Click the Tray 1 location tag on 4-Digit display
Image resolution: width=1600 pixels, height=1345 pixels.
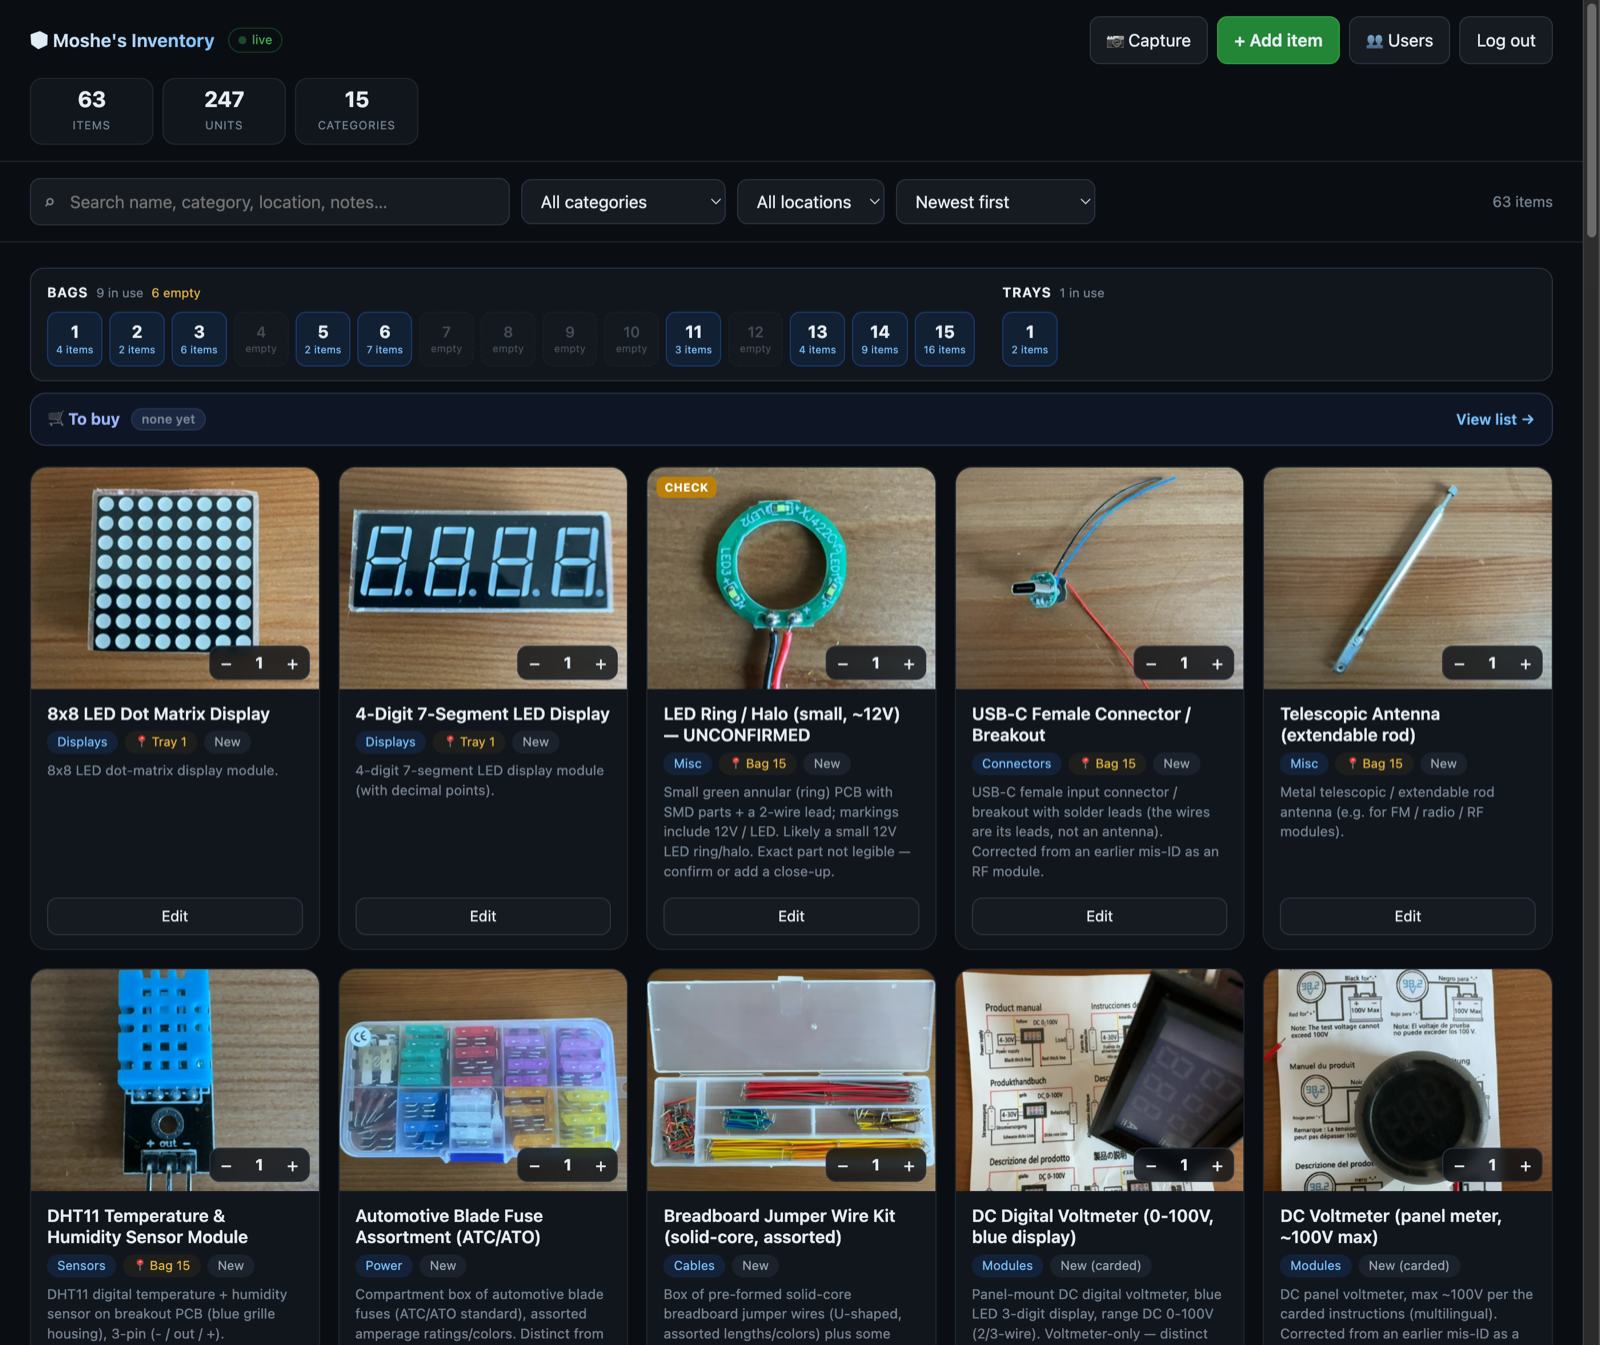click(x=469, y=742)
